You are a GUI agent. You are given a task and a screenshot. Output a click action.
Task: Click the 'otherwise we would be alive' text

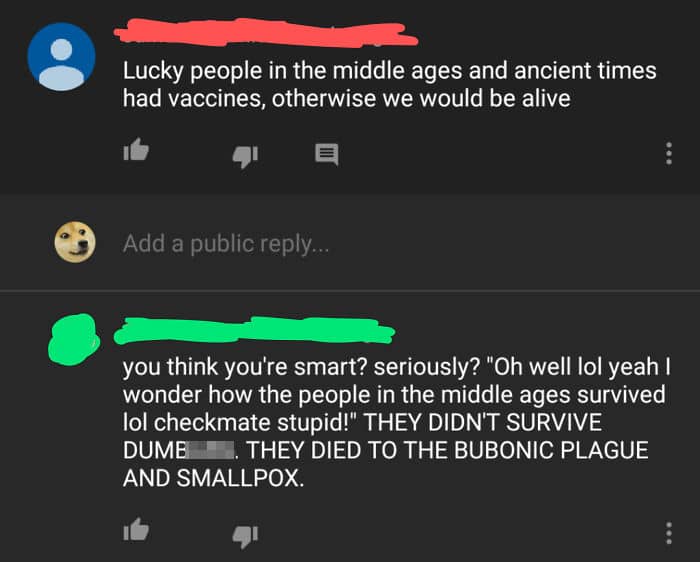tap(421, 98)
